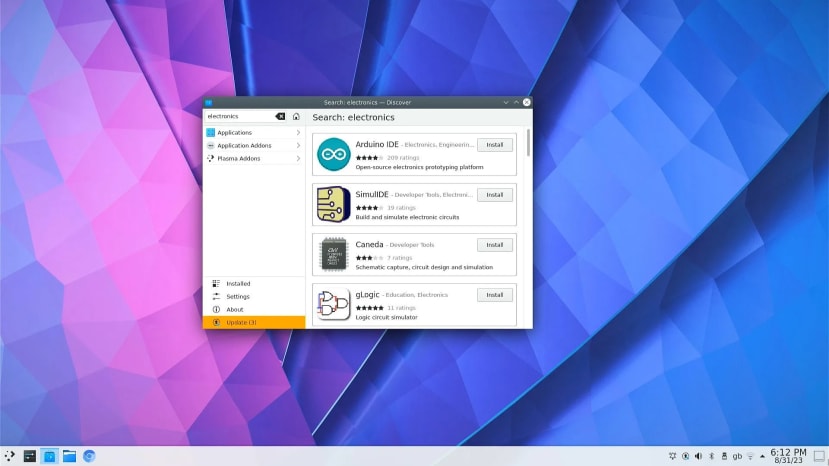Image resolution: width=829 pixels, height=466 pixels.
Task: Click the 'Logic circuit simulator' description
Action: [x=386, y=317]
